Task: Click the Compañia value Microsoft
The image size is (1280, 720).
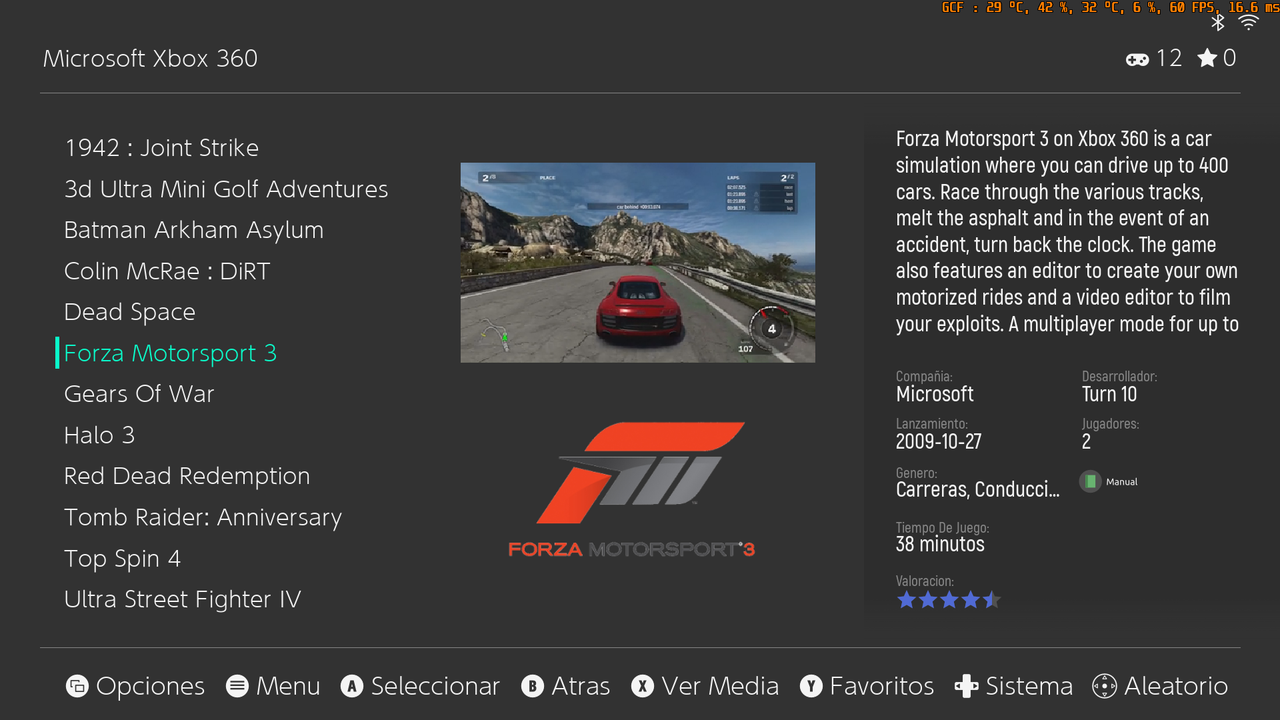Action: [935, 394]
